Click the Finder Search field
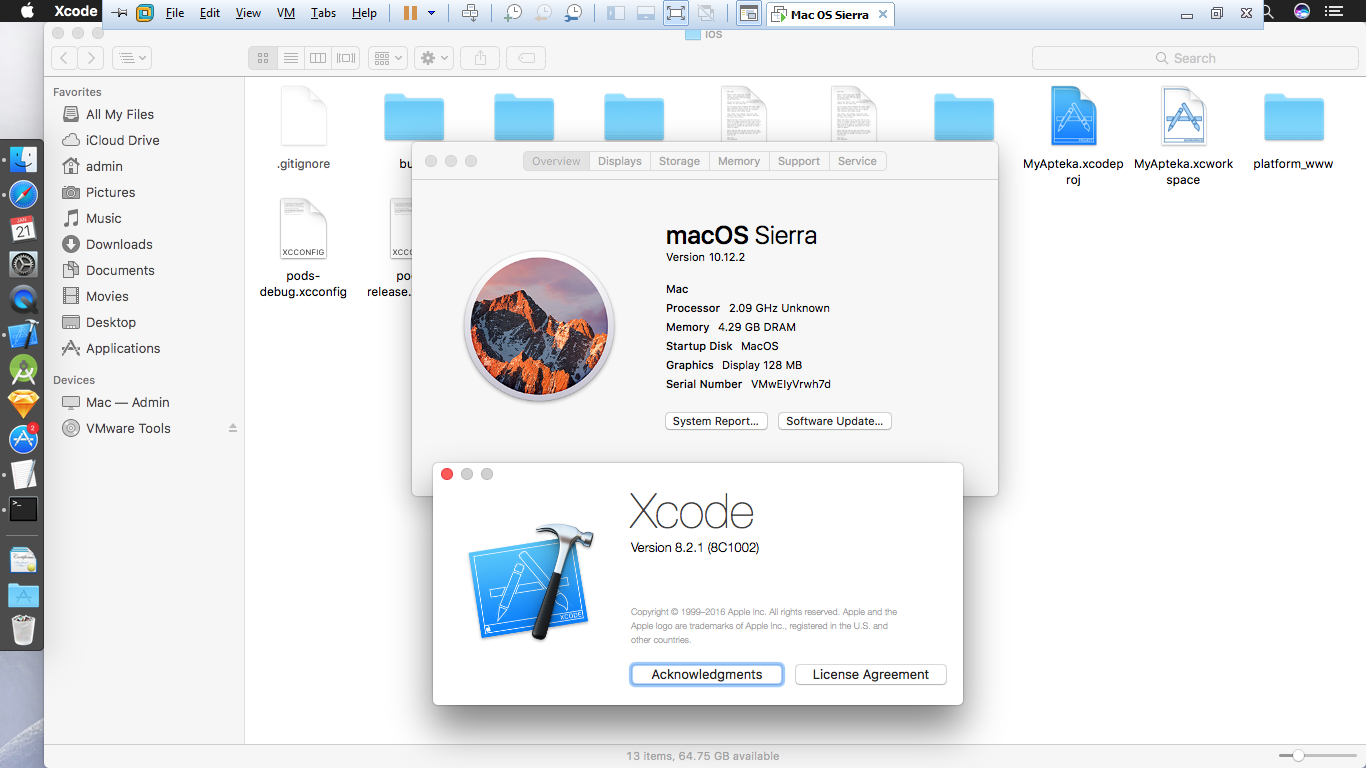1366x768 pixels. (x=1195, y=58)
